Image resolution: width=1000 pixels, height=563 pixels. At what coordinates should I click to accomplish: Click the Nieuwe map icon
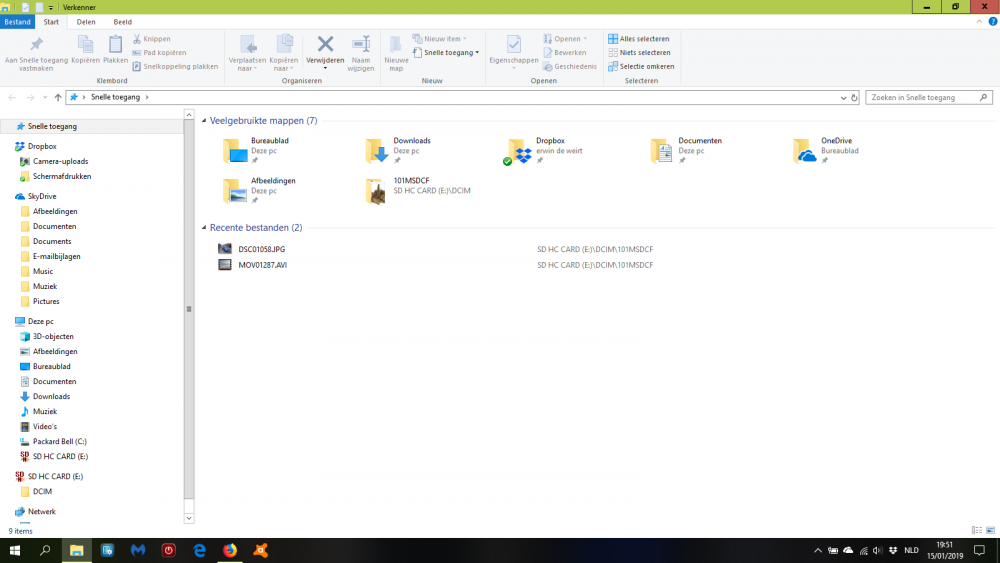point(396,45)
